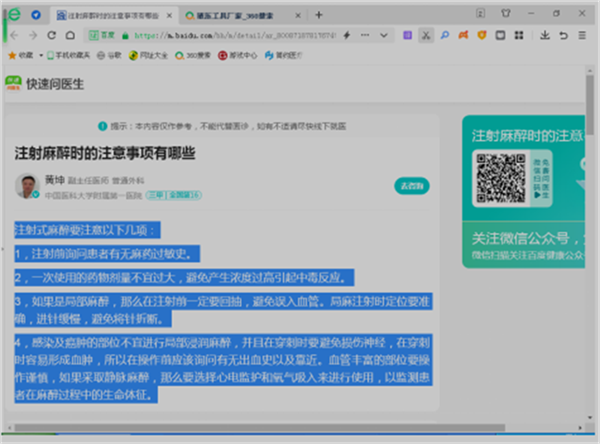The image size is (600, 444).
Task: Click the QR code image in sidebar
Action: (x=501, y=178)
